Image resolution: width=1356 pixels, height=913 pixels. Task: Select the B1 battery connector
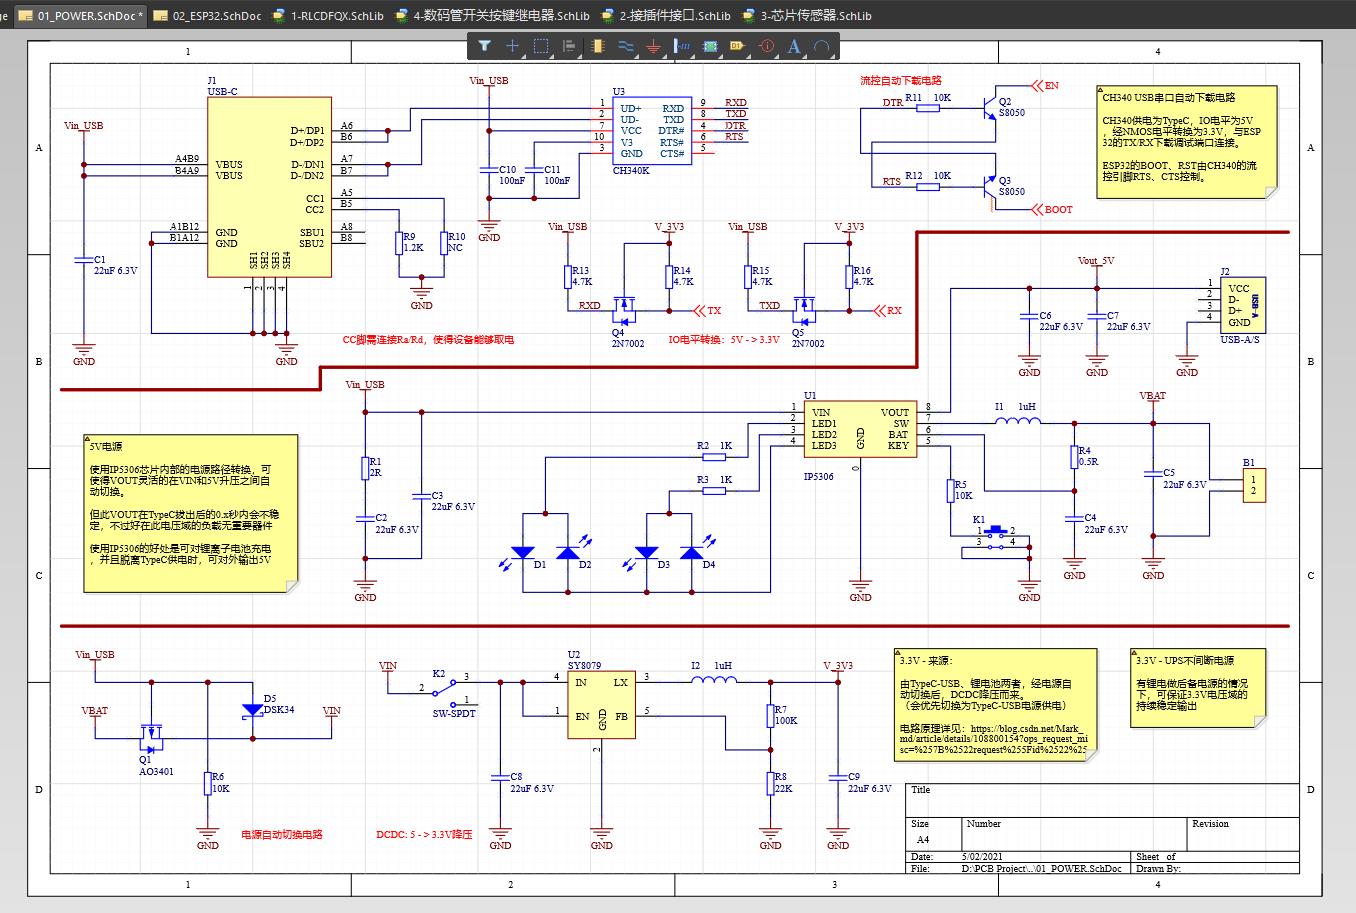coord(1253,487)
